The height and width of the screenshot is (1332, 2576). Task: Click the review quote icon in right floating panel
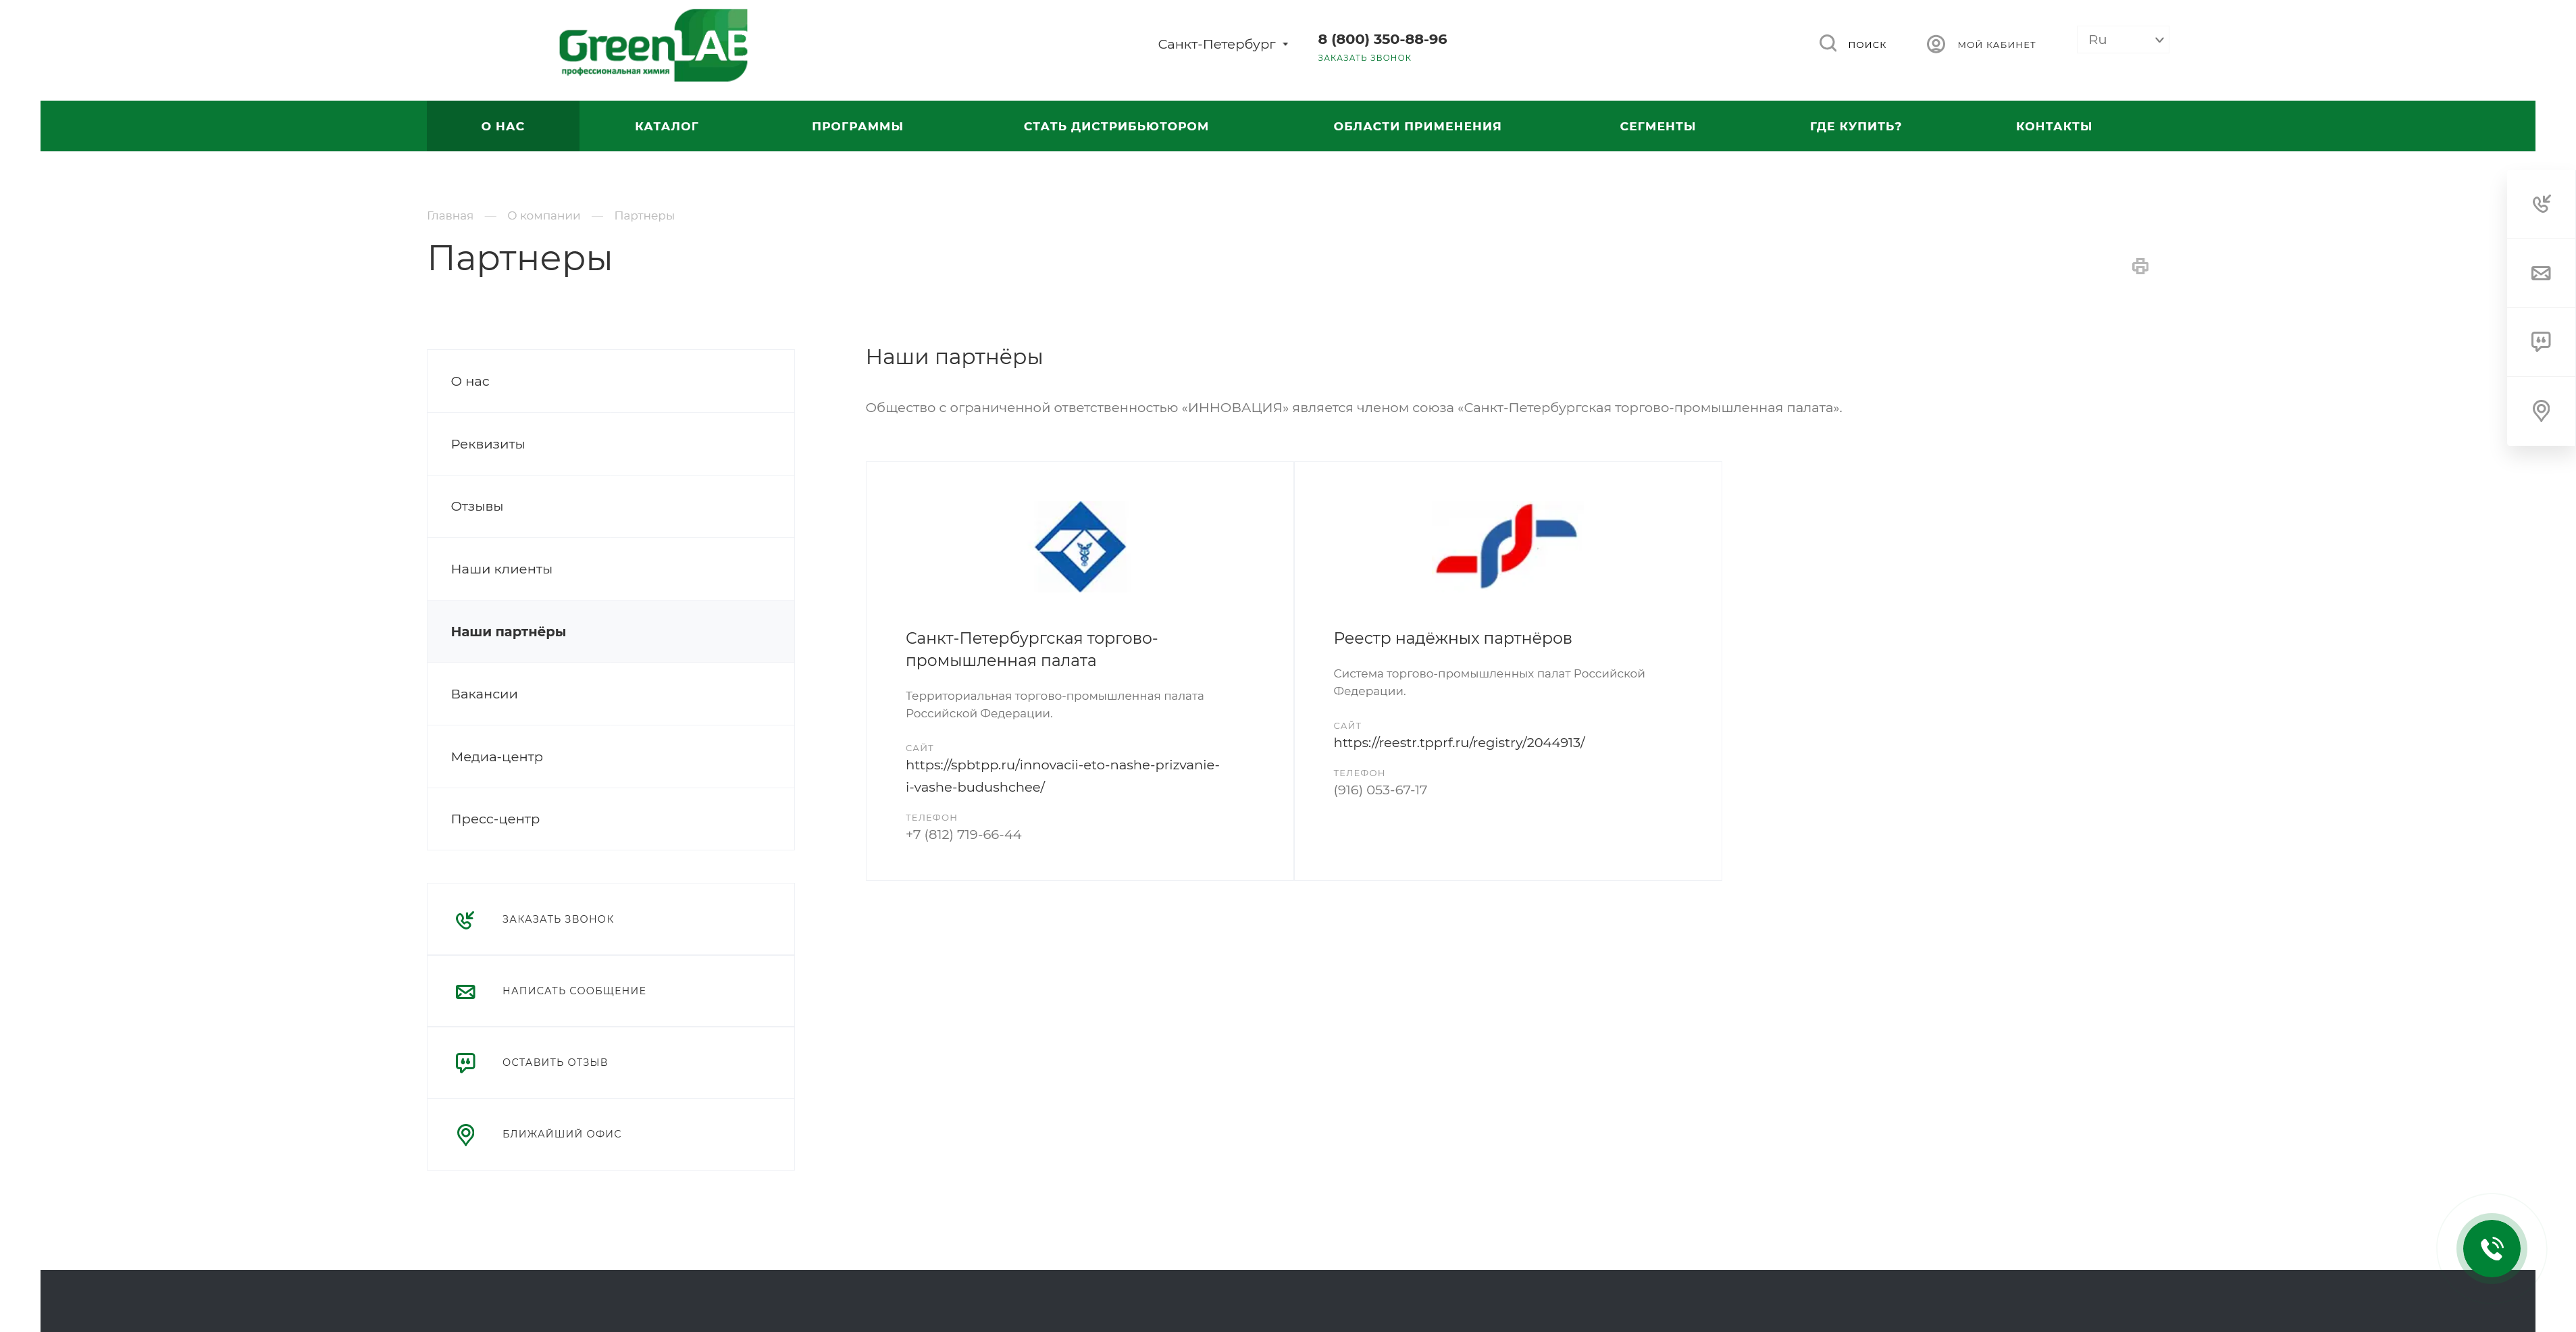(2540, 341)
